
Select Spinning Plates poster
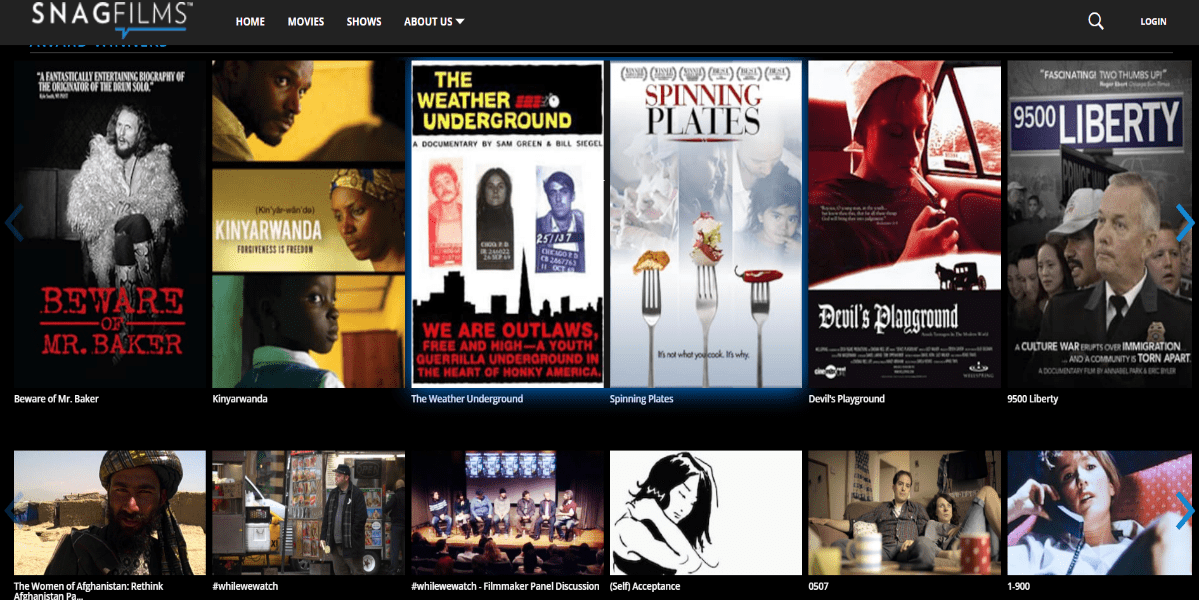[x=706, y=224]
